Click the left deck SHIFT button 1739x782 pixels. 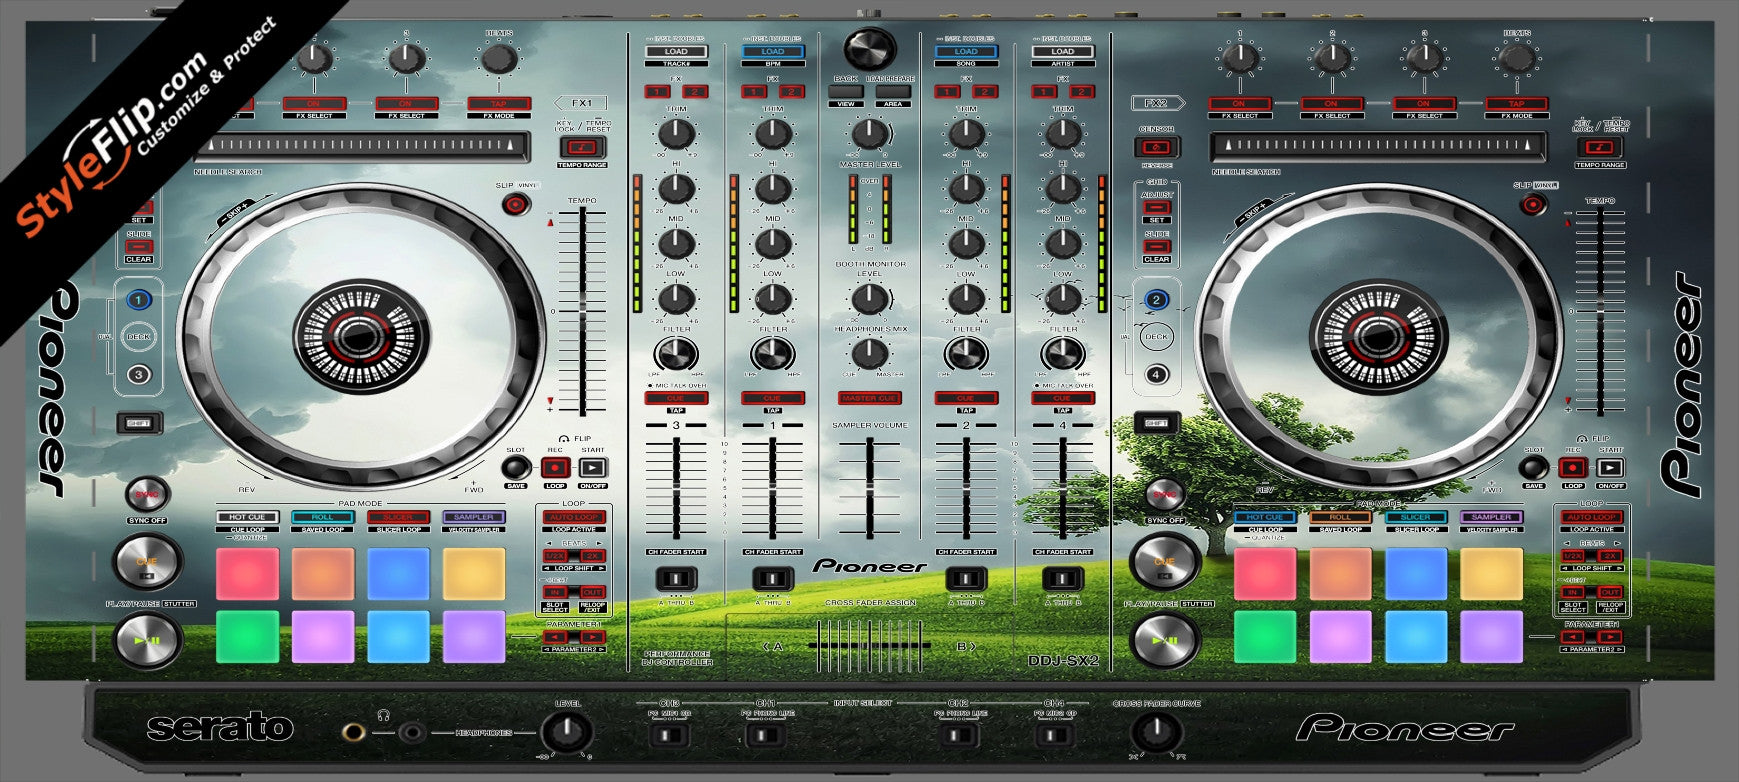(139, 423)
